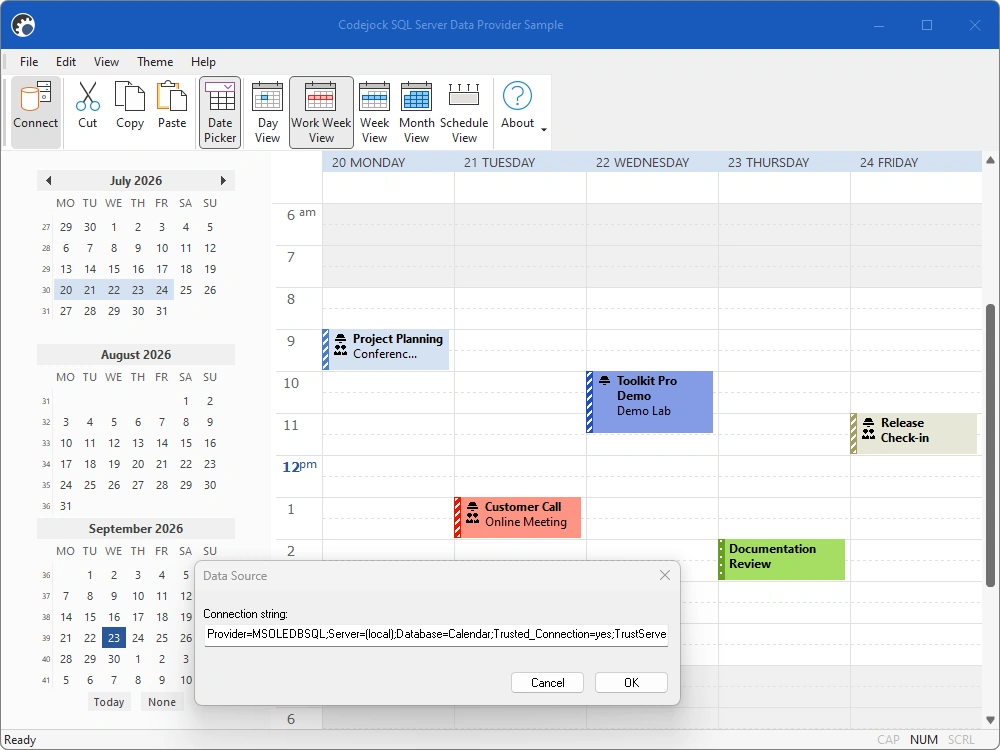Click the Today button
Viewport: 1000px width, 750px height.
pos(109,702)
